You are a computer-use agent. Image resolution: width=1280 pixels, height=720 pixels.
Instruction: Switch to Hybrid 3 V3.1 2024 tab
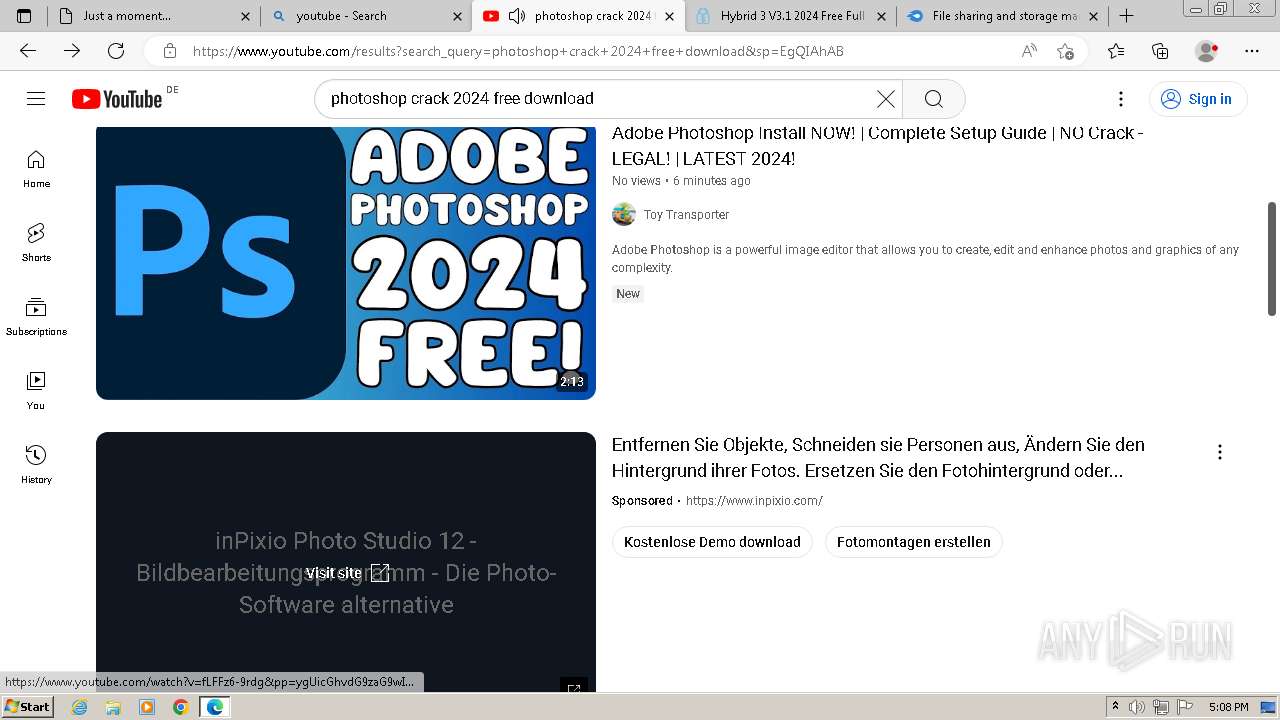790,16
